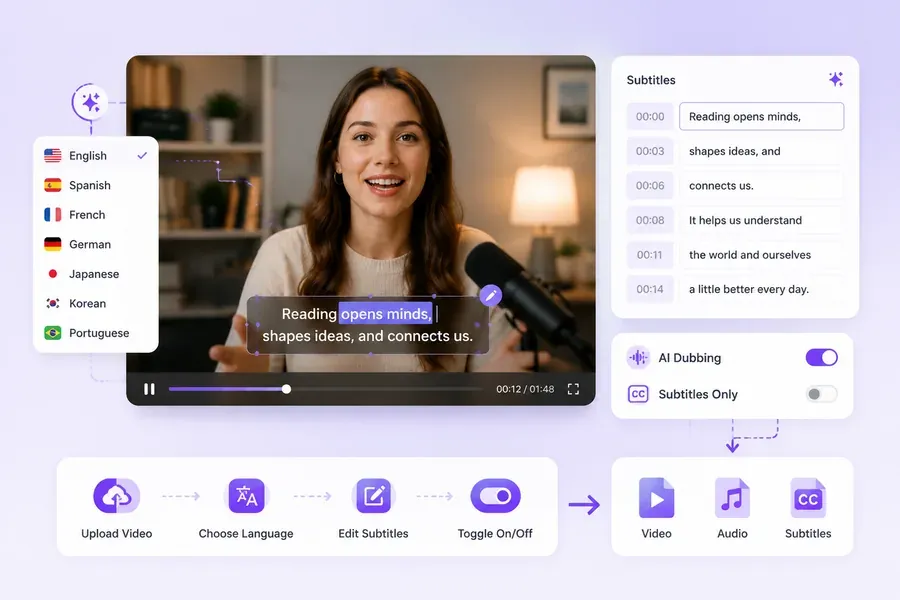Viewport: 900px width, 600px height.
Task: Click the Toggle On/Off switch icon
Action: click(x=495, y=496)
